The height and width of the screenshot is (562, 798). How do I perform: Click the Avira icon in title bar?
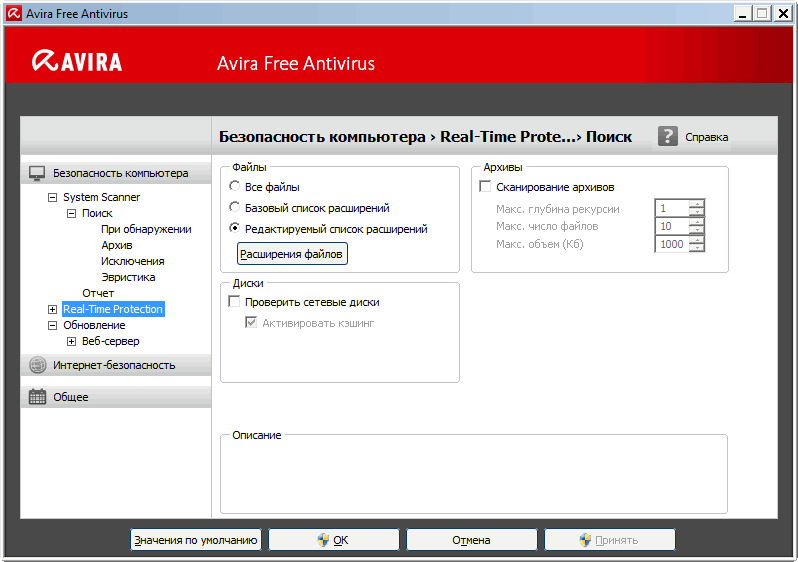(13, 14)
